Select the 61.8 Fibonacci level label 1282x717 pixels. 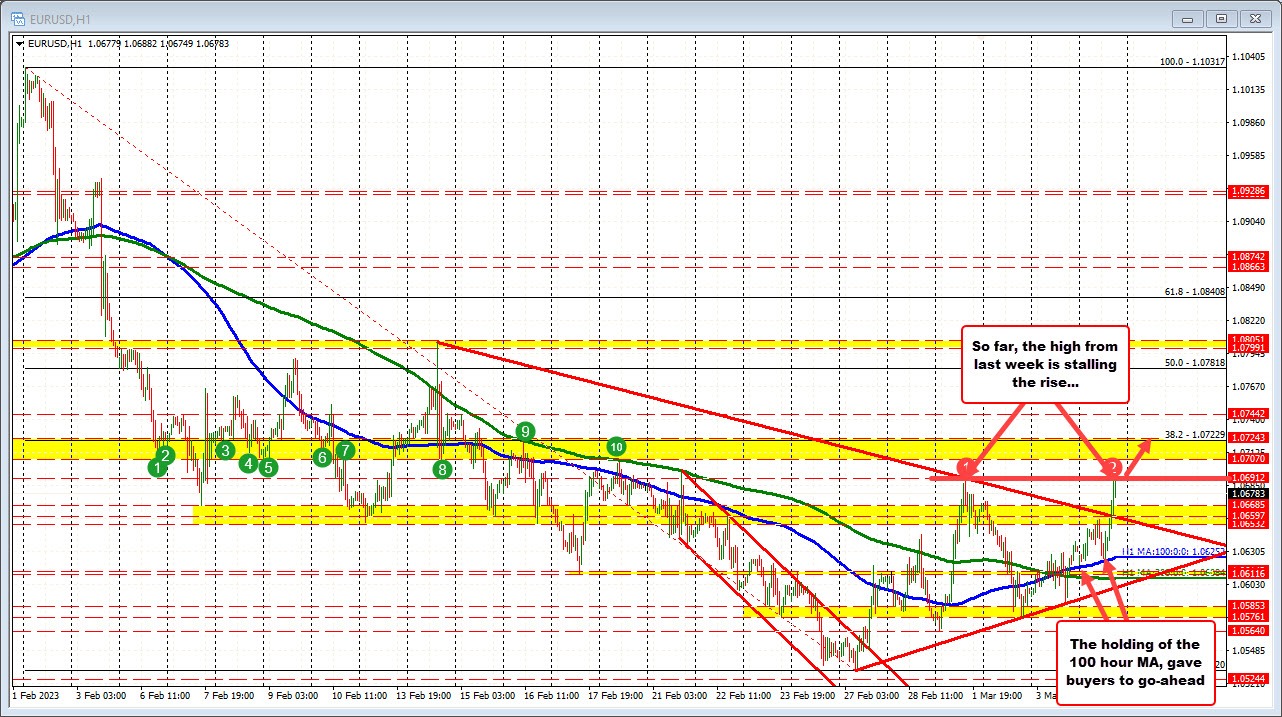click(1188, 292)
